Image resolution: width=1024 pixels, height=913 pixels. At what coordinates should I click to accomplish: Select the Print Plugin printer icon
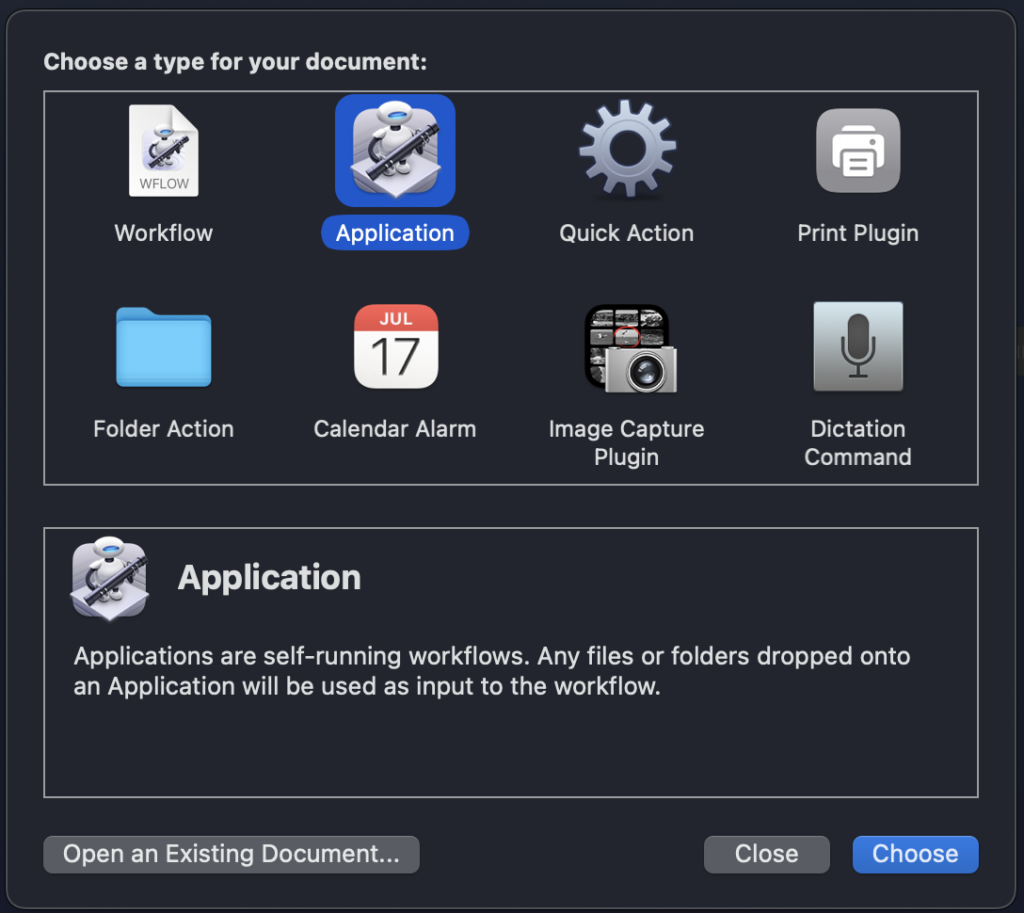click(858, 150)
